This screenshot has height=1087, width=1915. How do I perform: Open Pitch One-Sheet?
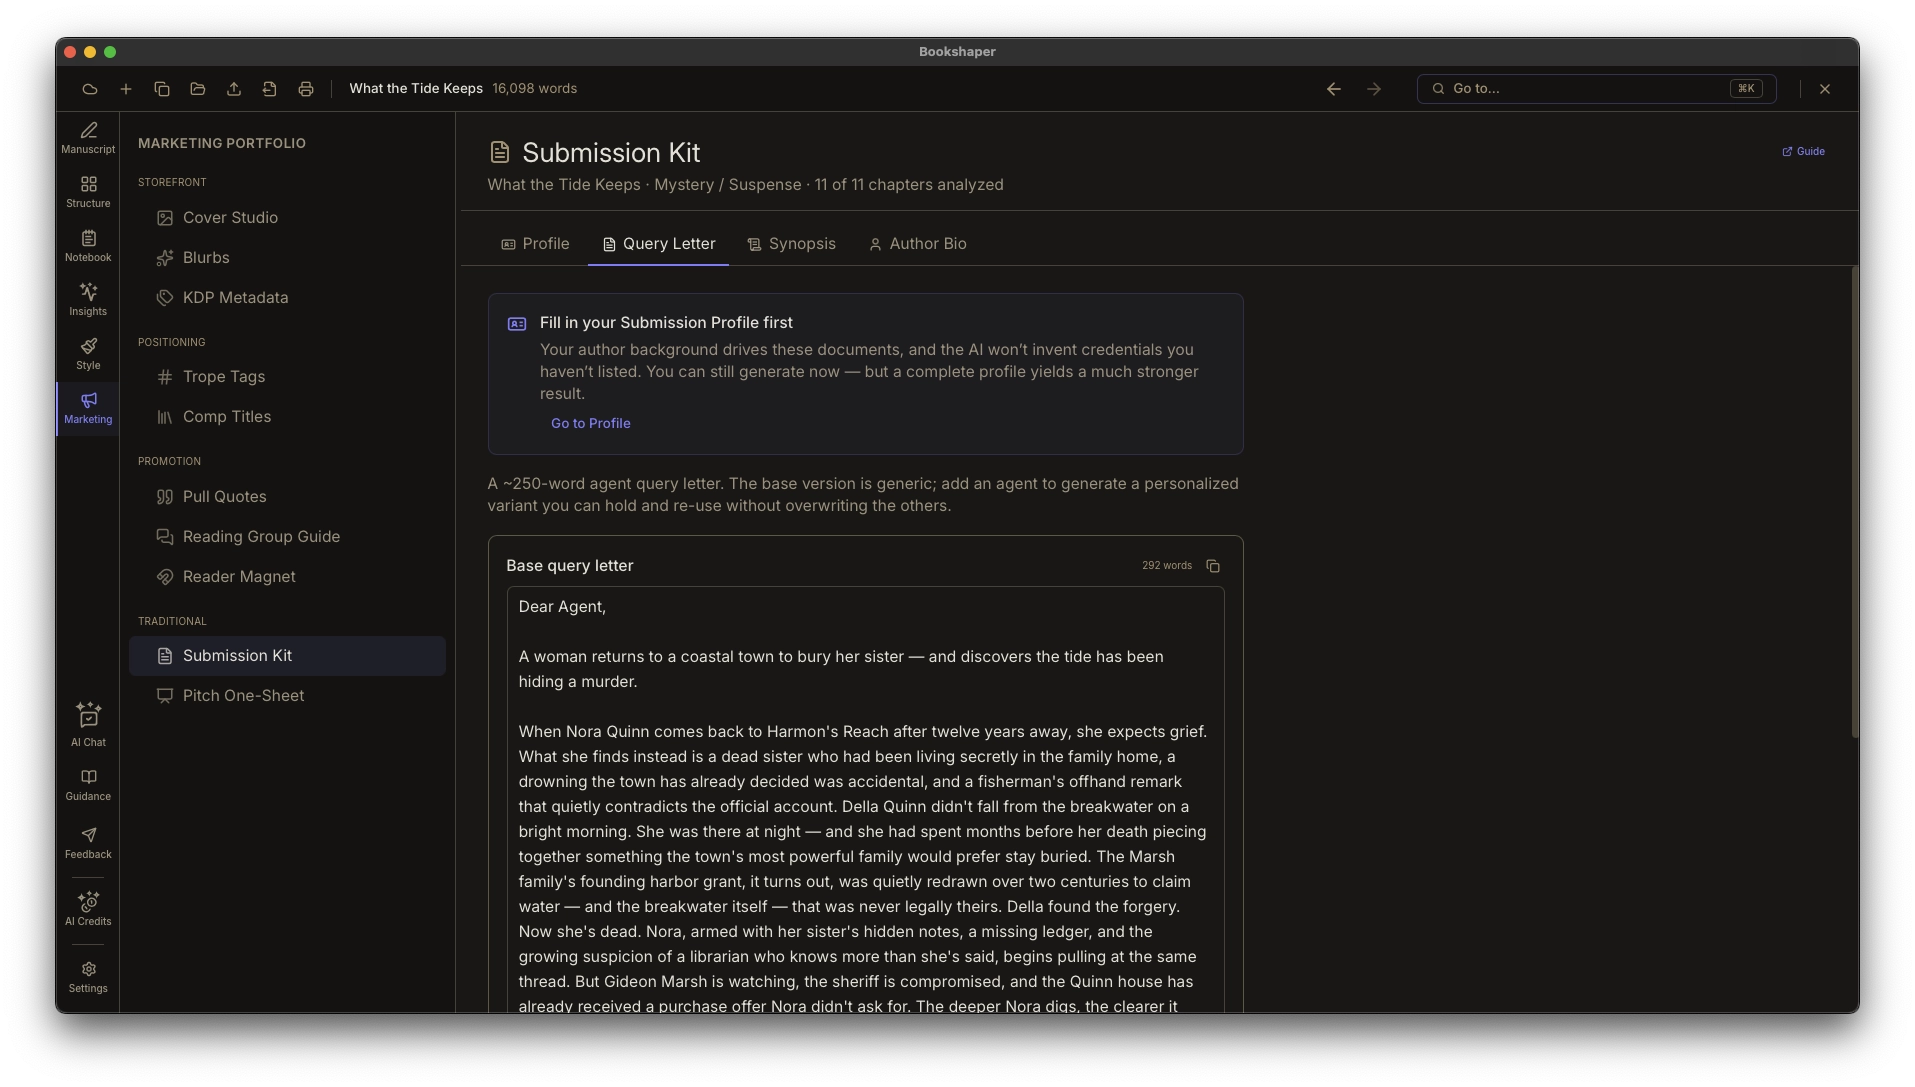click(287, 696)
